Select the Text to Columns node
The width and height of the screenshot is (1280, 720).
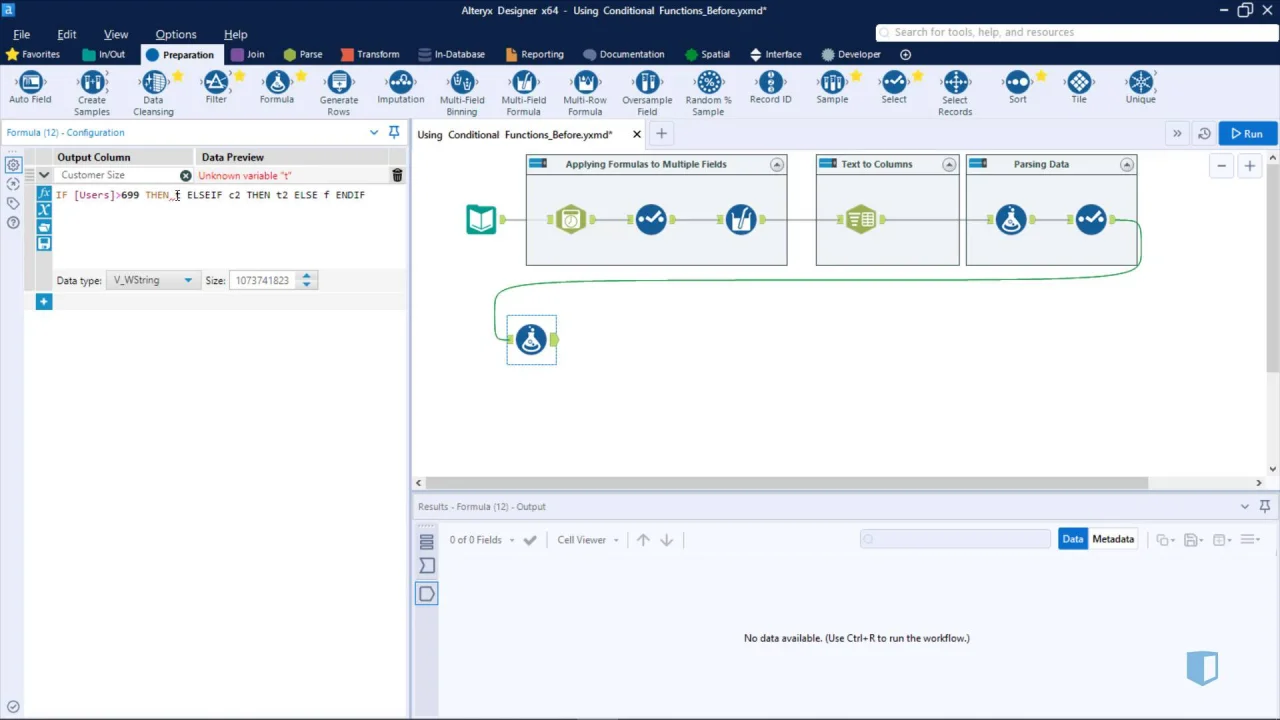861,219
